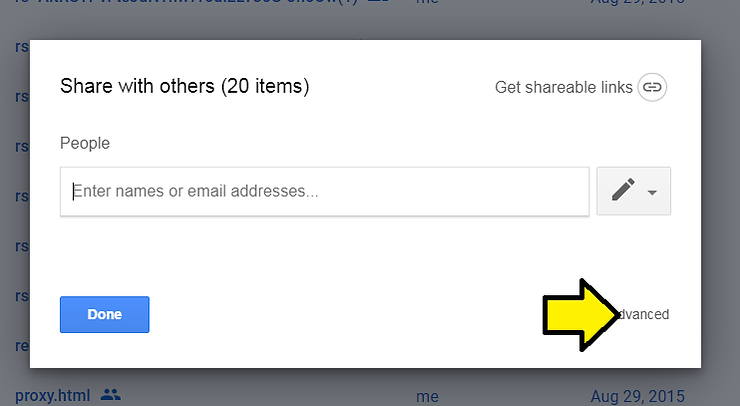
Task: Open the Advanced sharing settings link
Action: click(642, 314)
